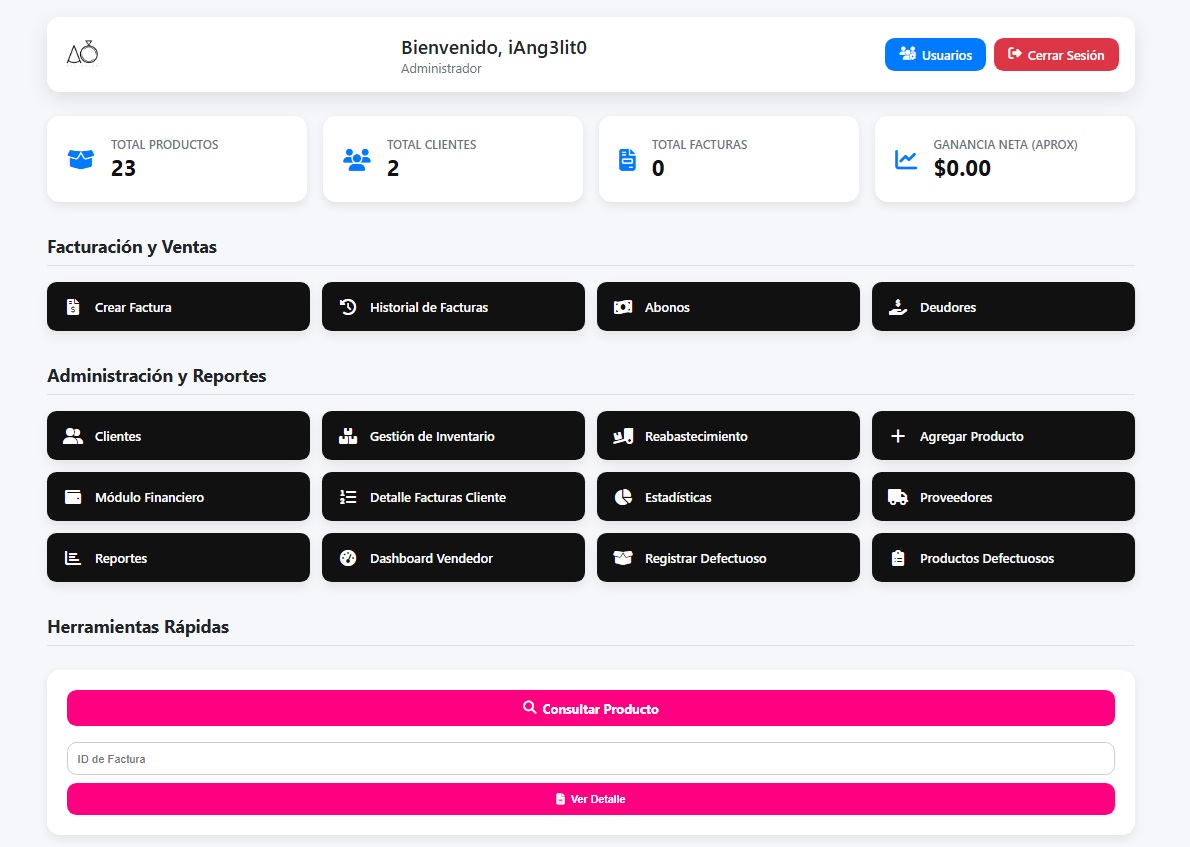This screenshot has width=1190, height=847.
Task: Go to the Abonos section
Action: [728, 307]
